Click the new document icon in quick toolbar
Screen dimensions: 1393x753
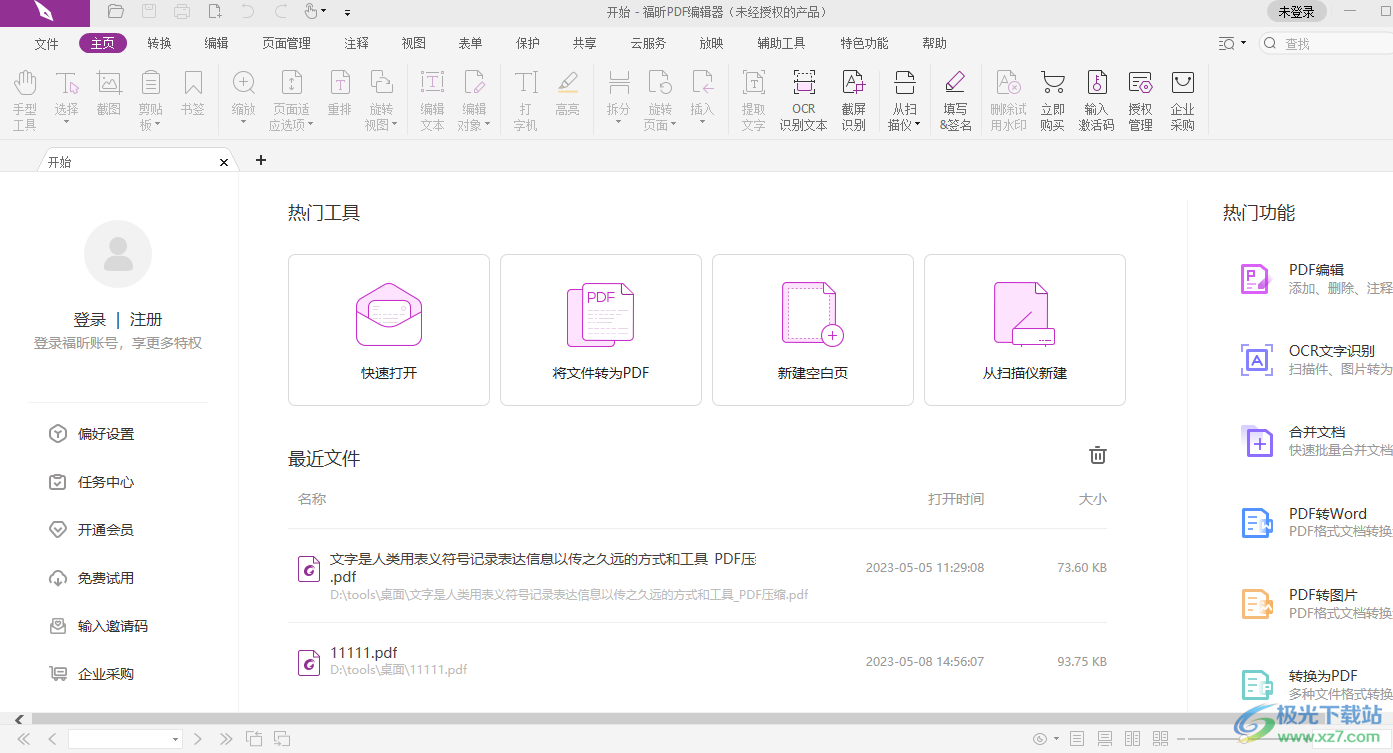click(x=215, y=12)
